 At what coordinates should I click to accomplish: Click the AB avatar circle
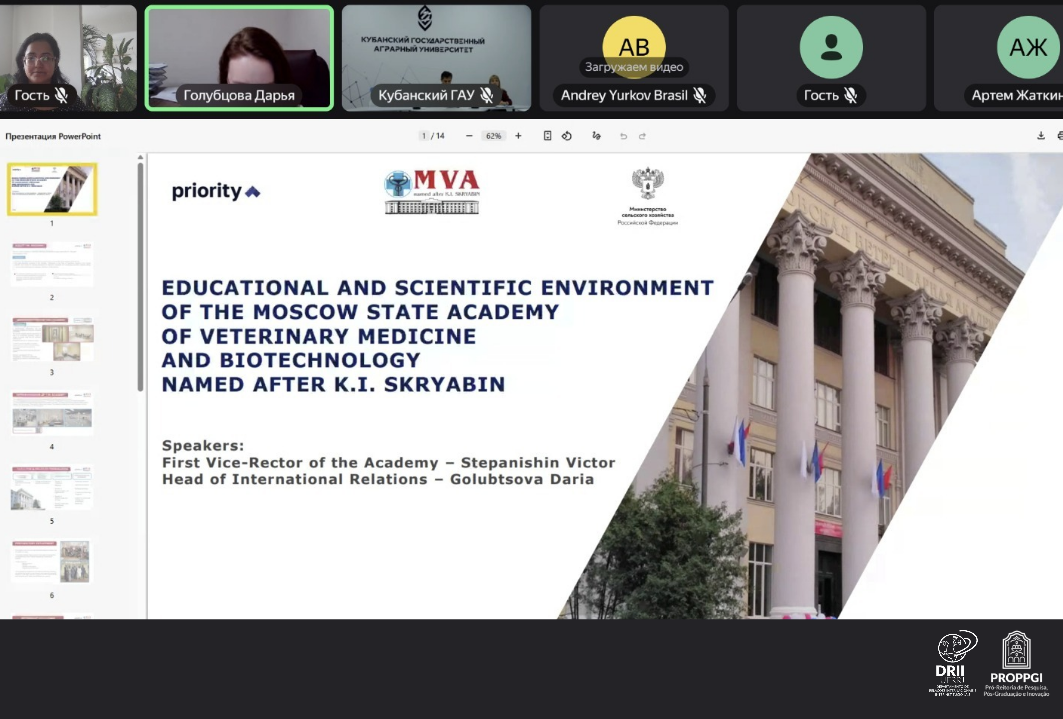click(x=634, y=46)
